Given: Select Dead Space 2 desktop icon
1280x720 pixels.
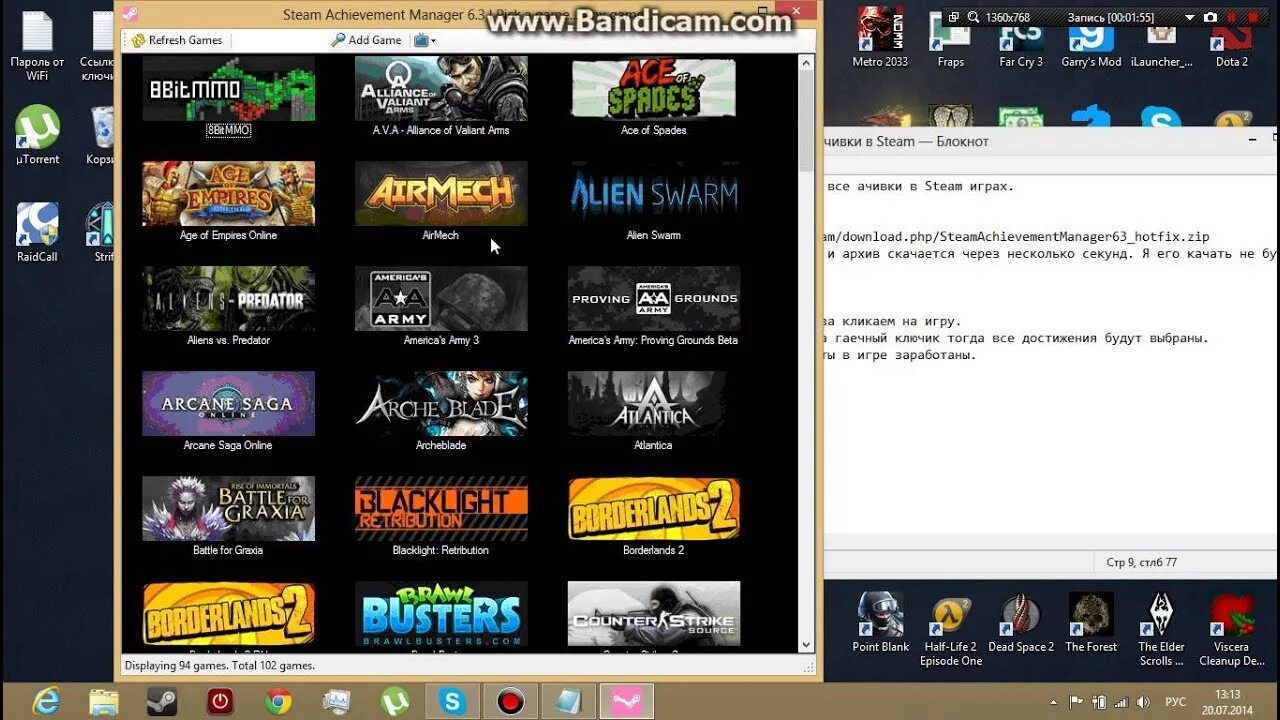Looking at the screenshot, I should (x=1021, y=622).
